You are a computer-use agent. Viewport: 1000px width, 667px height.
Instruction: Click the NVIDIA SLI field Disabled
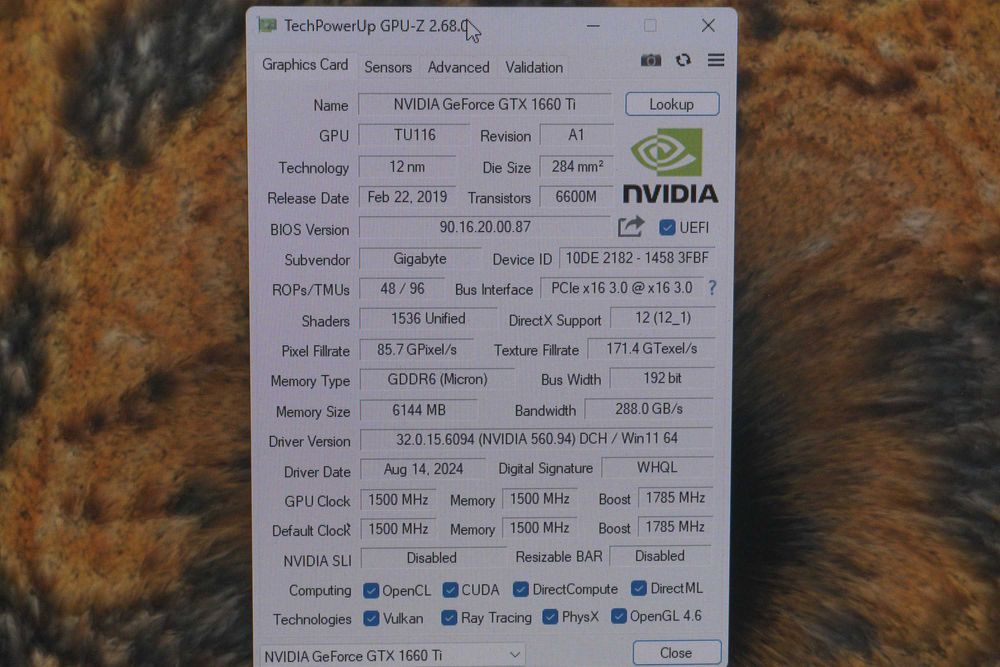[432, 558]
